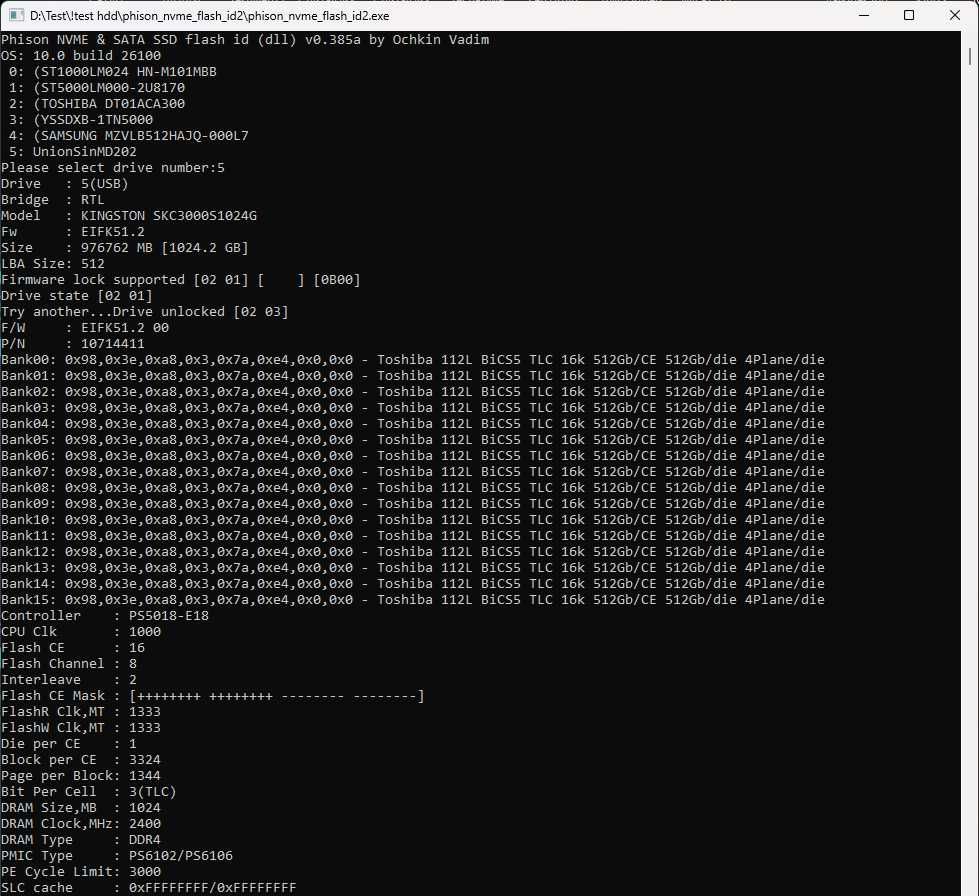Click controller value PS5018-E18
The width and height of the screenshot is (979, 896).
(169, 615)
